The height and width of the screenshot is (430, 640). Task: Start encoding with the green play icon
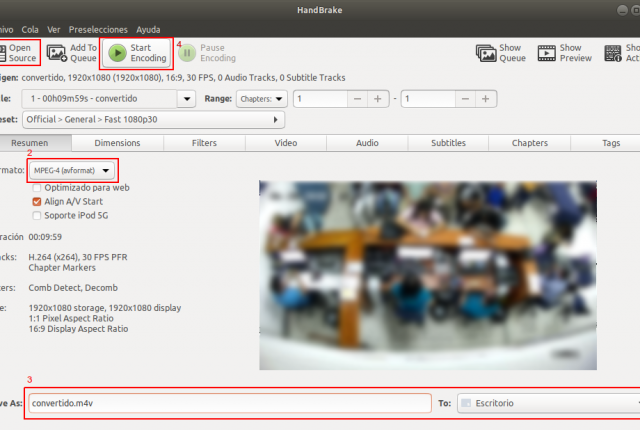pos(118,53)
